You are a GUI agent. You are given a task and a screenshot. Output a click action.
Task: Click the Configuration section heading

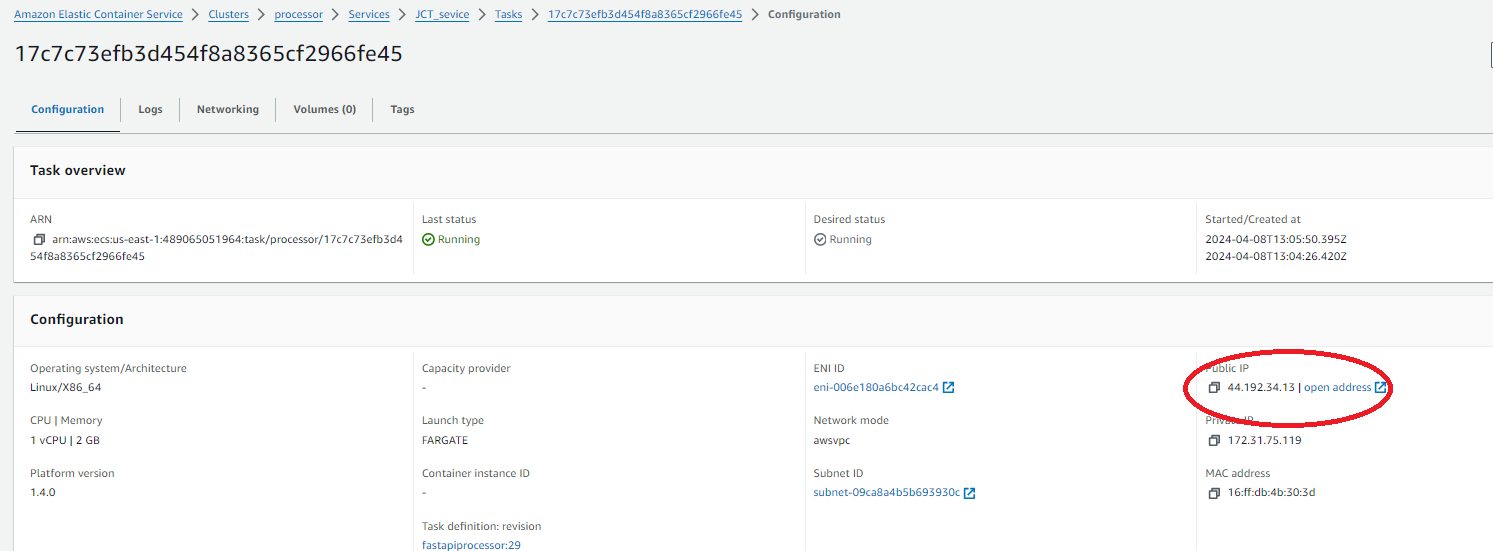point(77,320)
